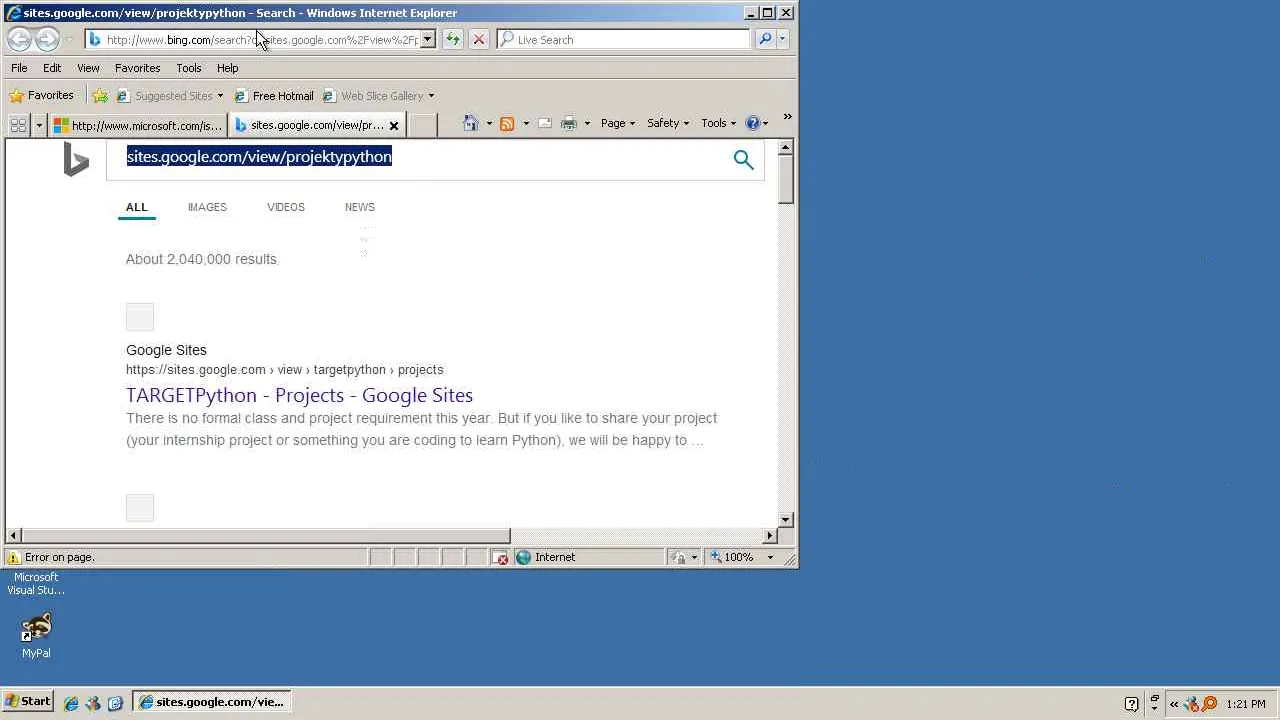Click the horizontal scrollbar right arrow
This screenshot has width=1280, height=720.
click(770, 536)
